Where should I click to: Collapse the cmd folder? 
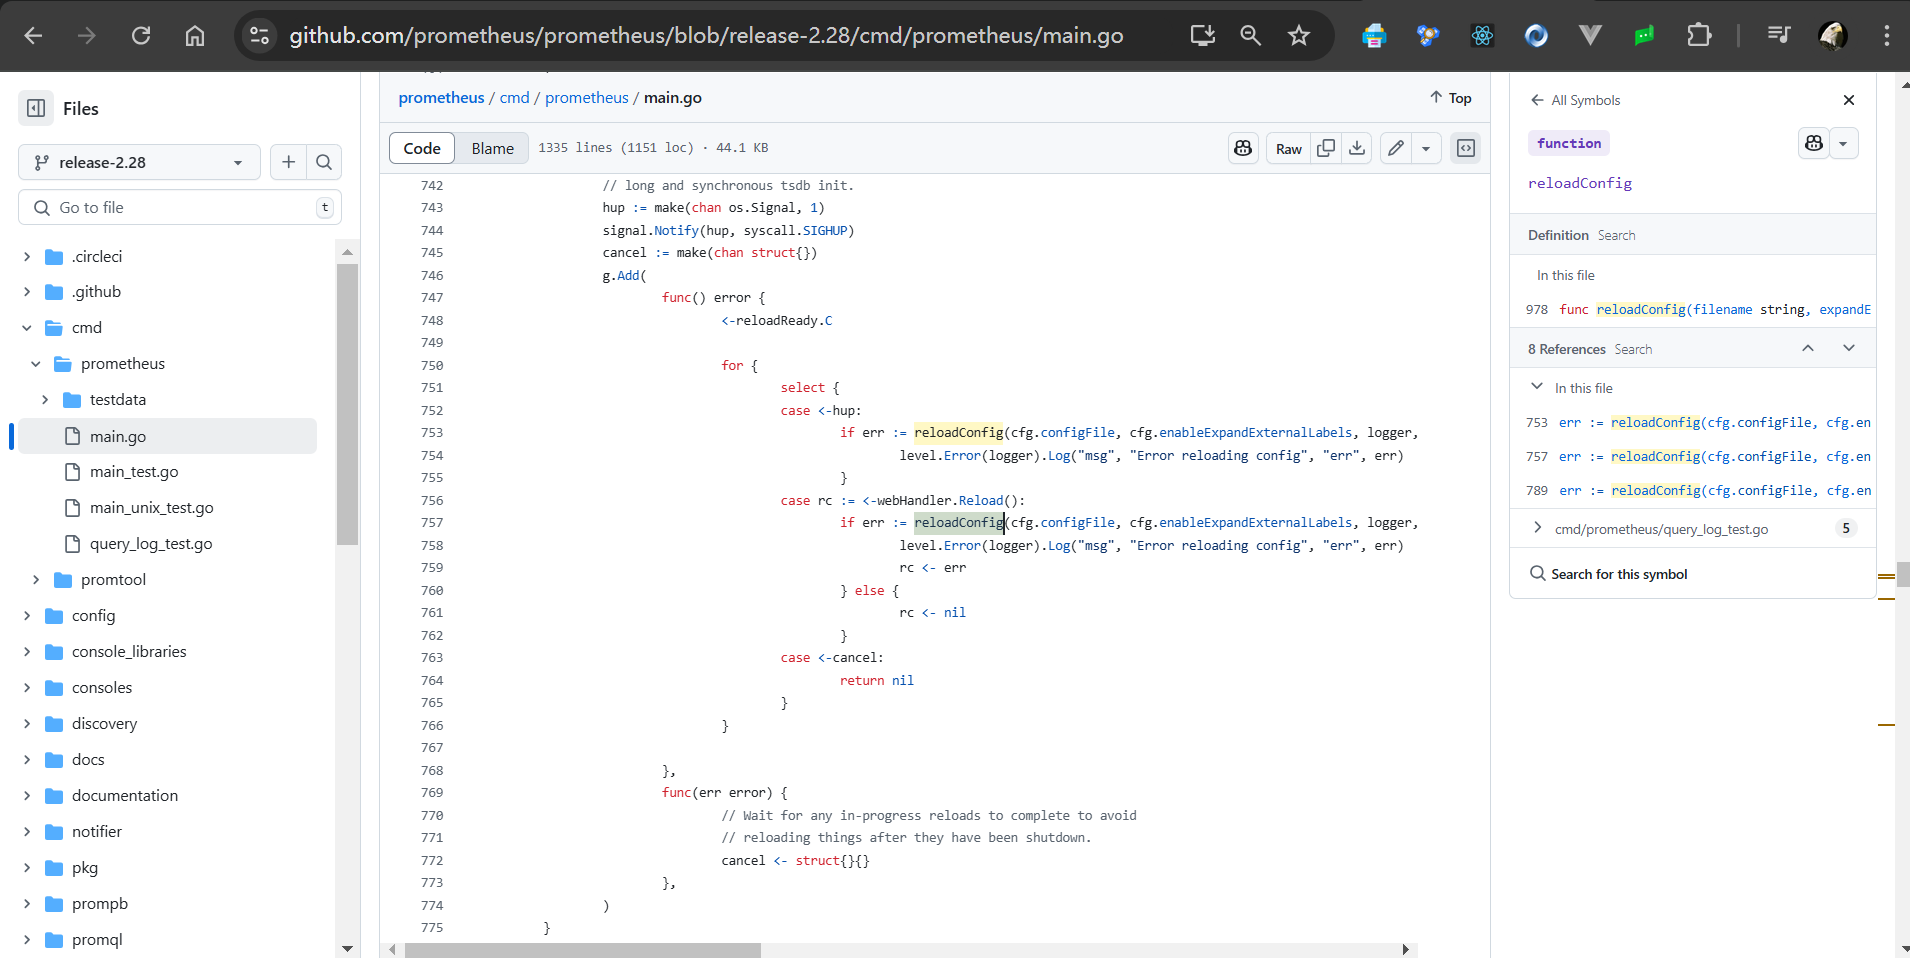point(27,328)
